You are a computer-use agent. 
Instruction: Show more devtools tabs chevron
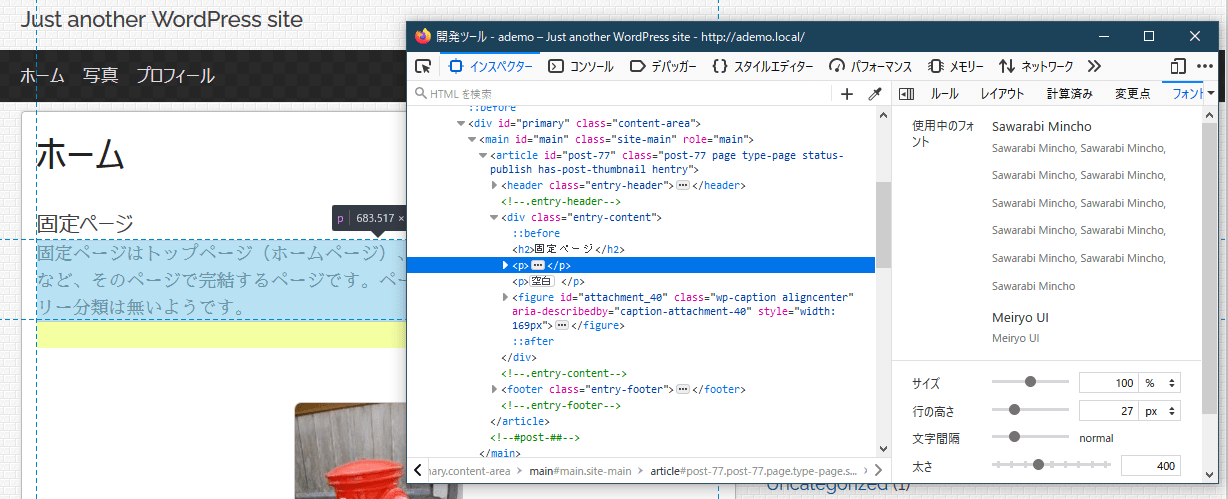[x=1094, y=66]
